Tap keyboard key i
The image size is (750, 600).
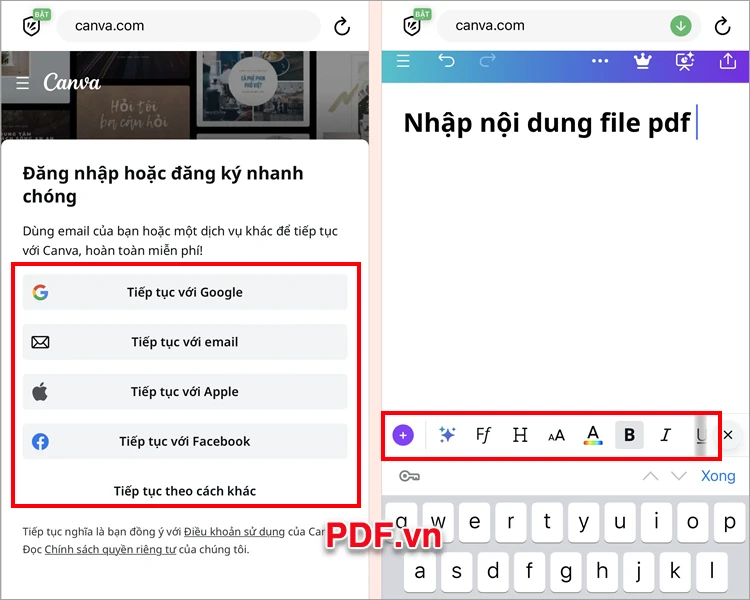656,522
